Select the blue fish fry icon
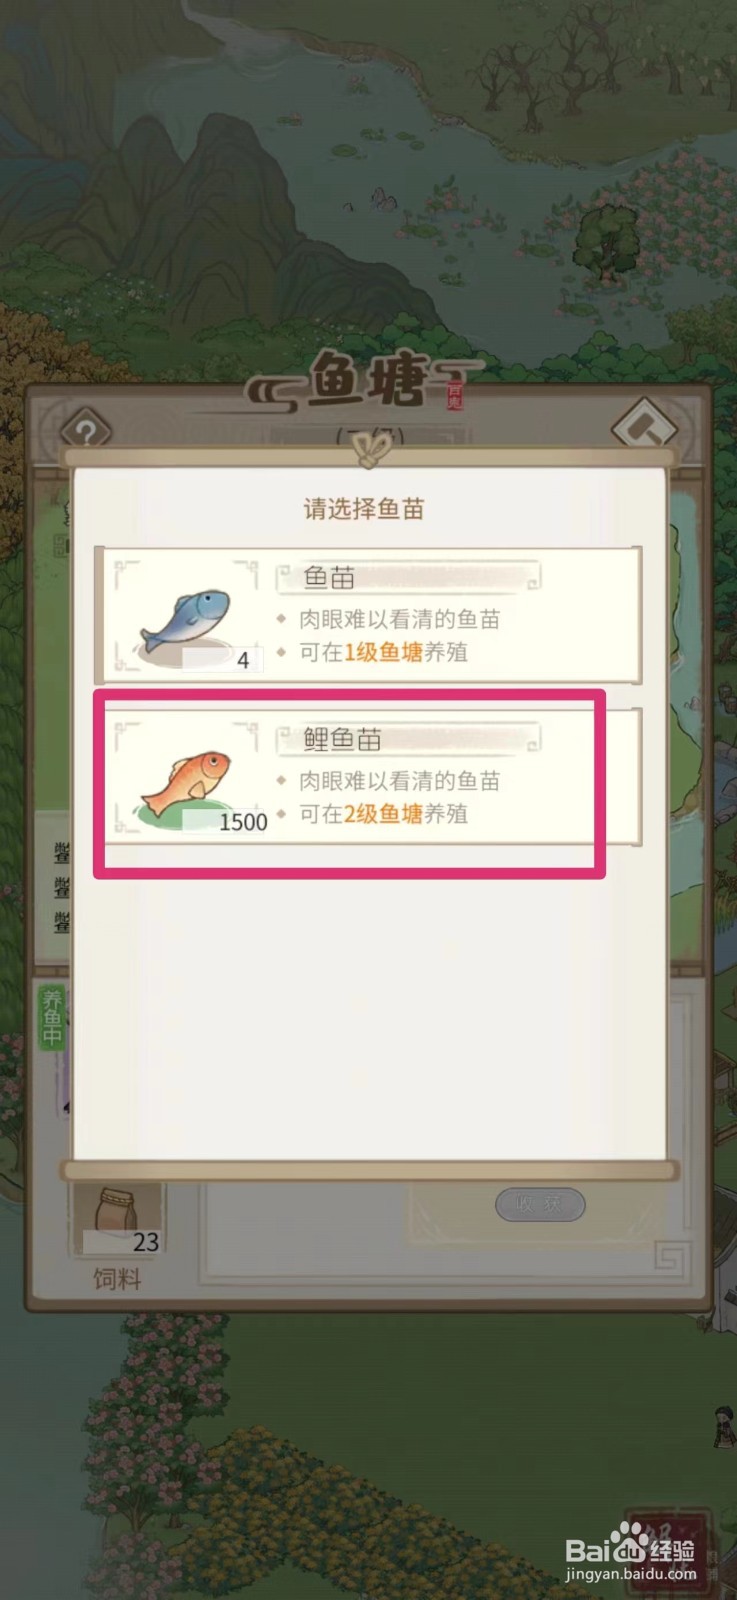 pyautogui.click(x=187, y=619)
